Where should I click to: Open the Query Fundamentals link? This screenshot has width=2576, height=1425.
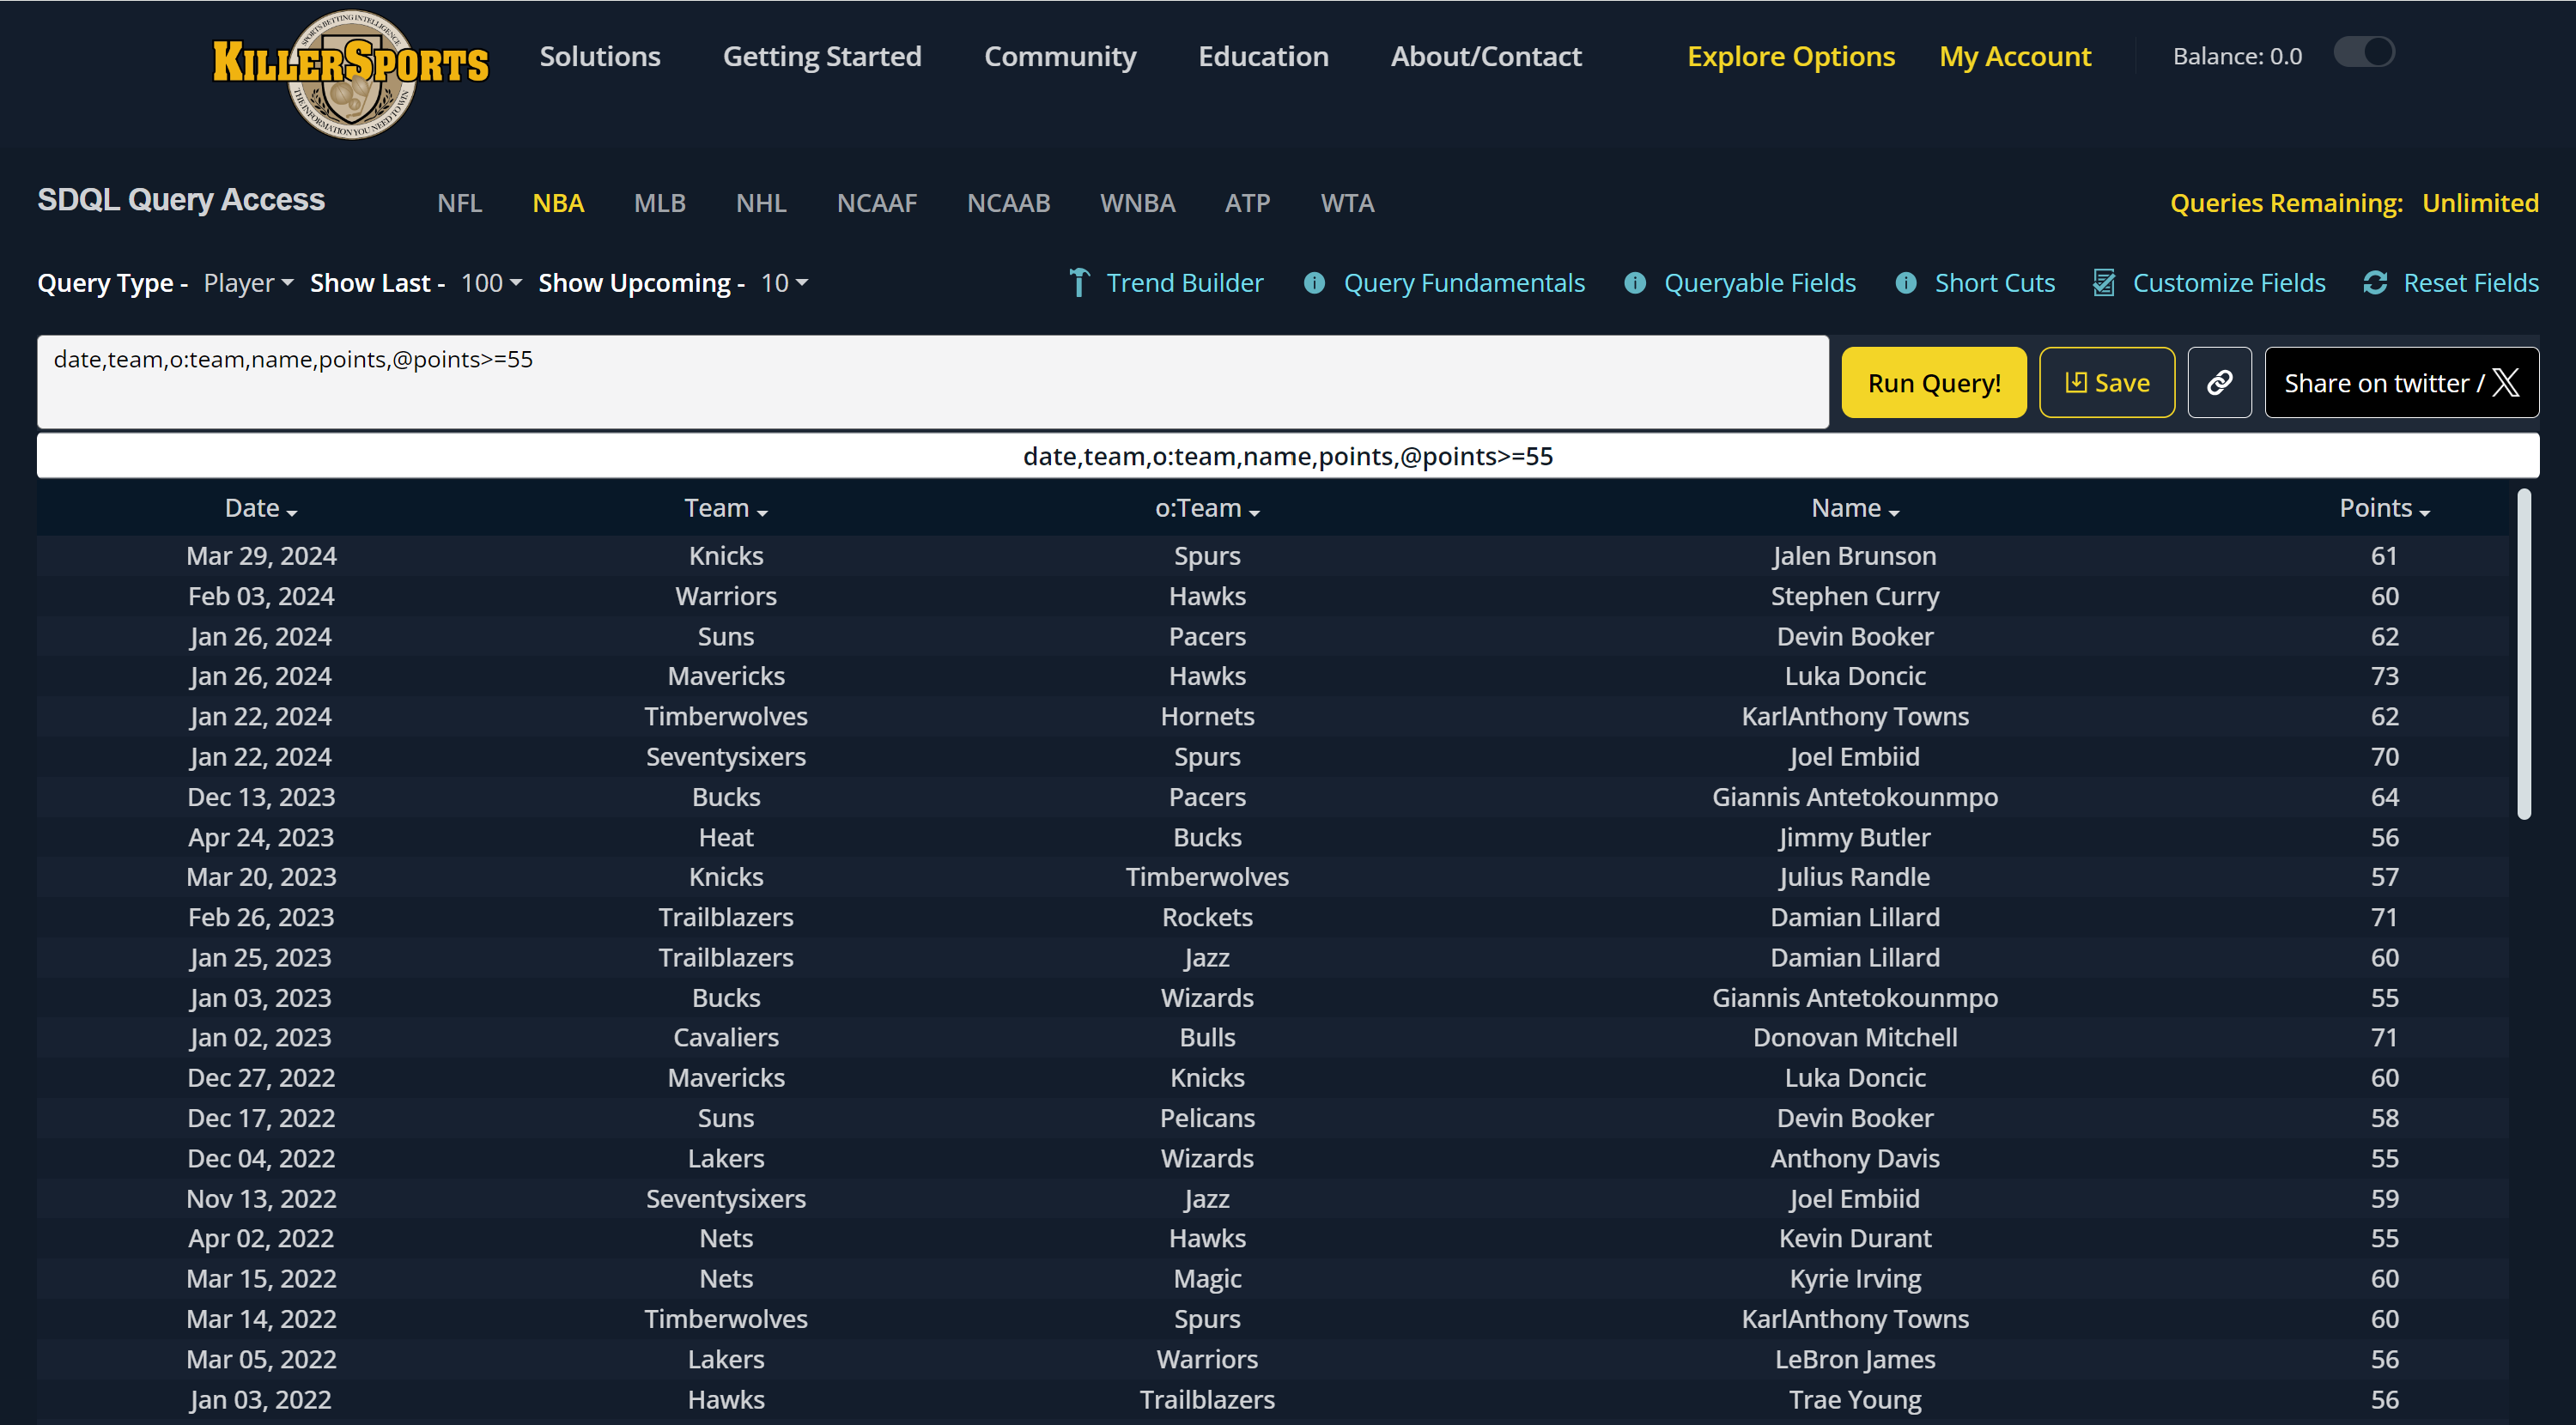tap(1464, 283)
